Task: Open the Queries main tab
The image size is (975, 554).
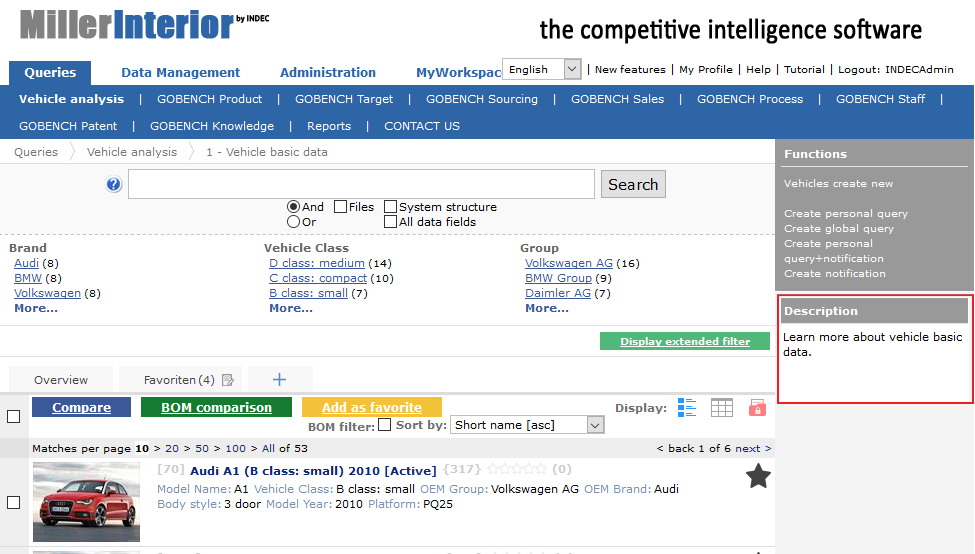Action: click(x=50, y=73)
